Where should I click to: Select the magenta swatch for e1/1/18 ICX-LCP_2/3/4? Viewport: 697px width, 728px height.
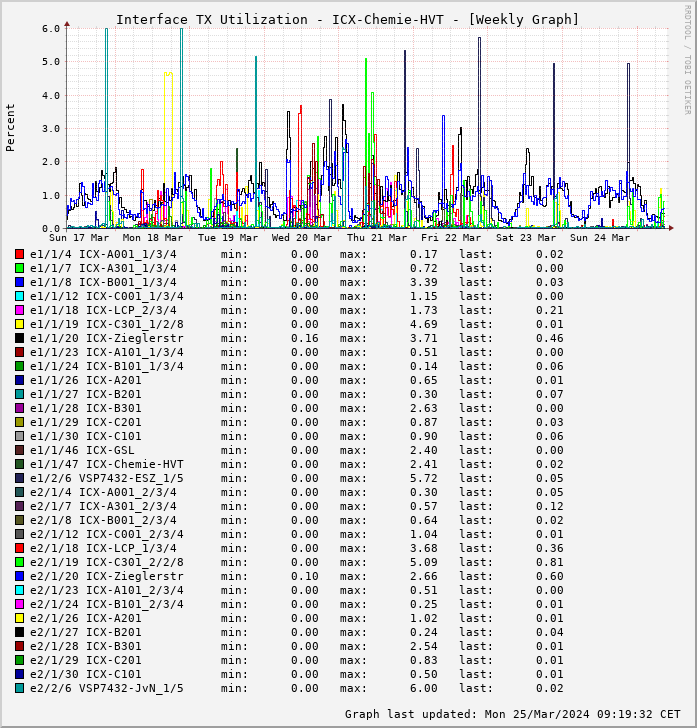(19, 310)
